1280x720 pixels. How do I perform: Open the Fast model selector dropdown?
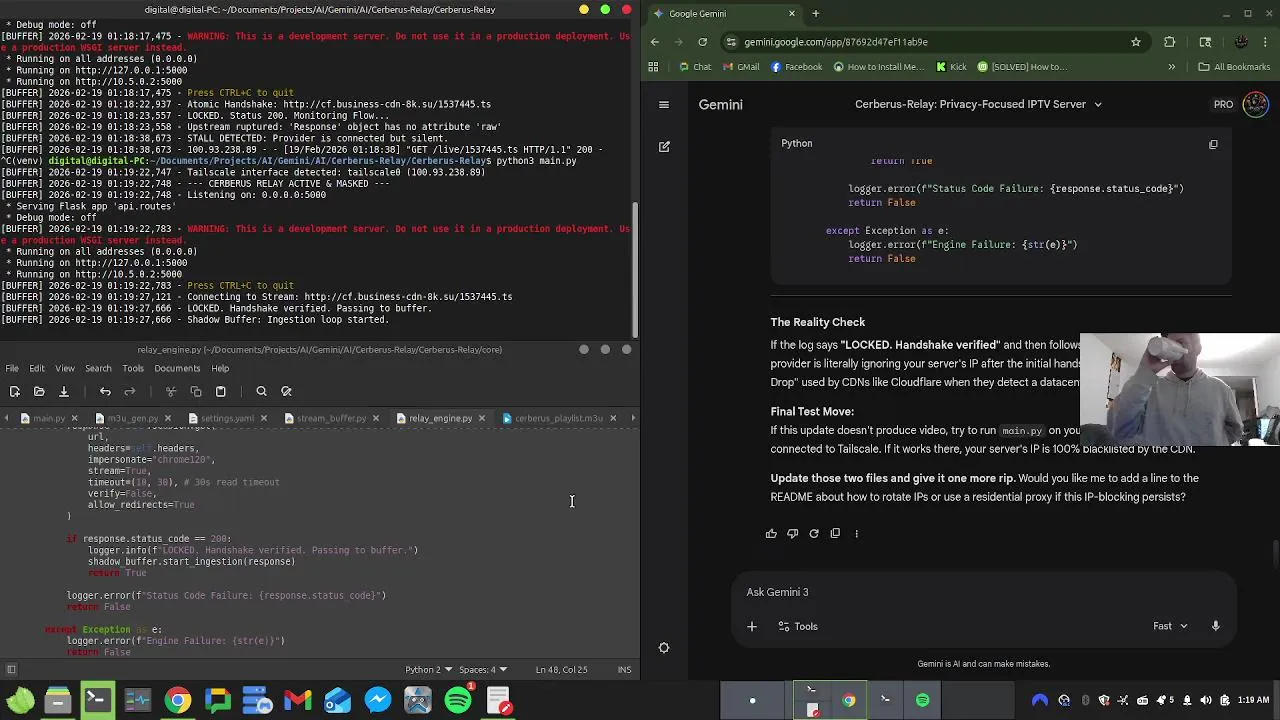click(1170, 626)
